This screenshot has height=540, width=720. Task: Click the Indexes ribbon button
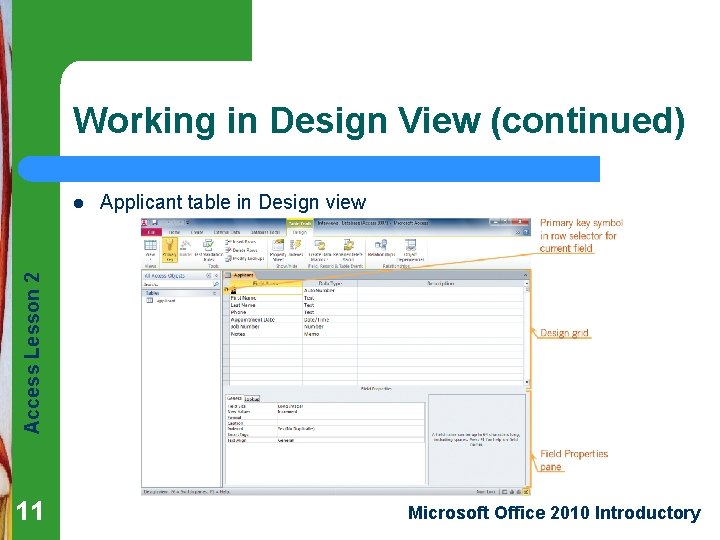(296, 248)
